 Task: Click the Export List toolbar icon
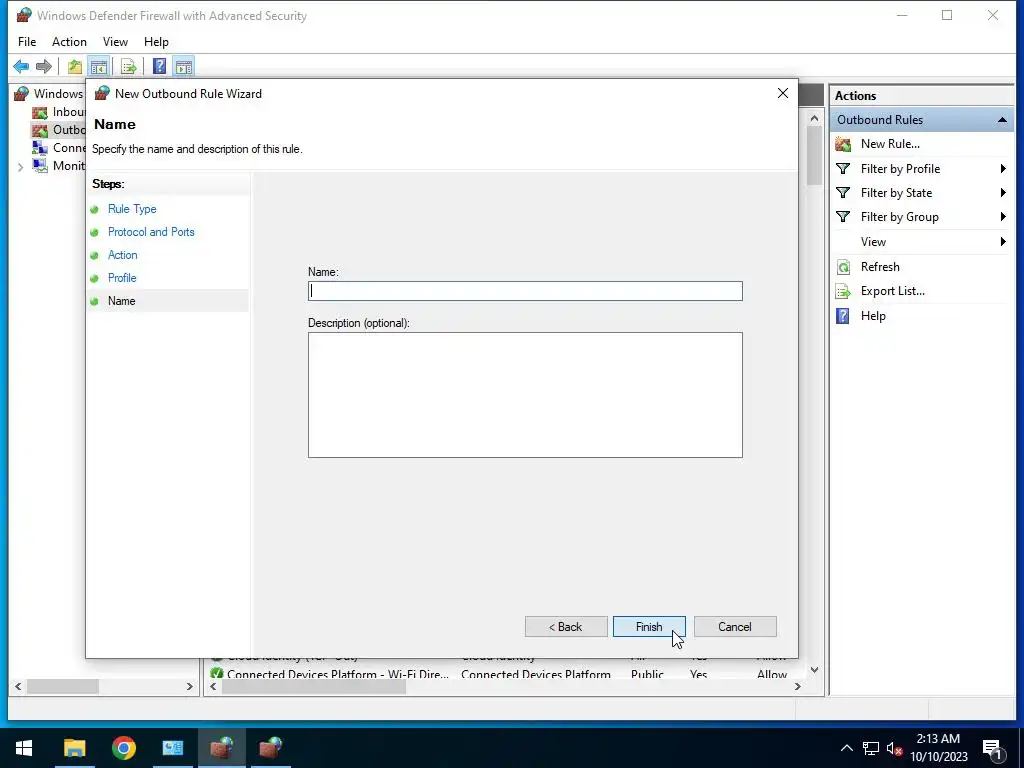[129, 66]
